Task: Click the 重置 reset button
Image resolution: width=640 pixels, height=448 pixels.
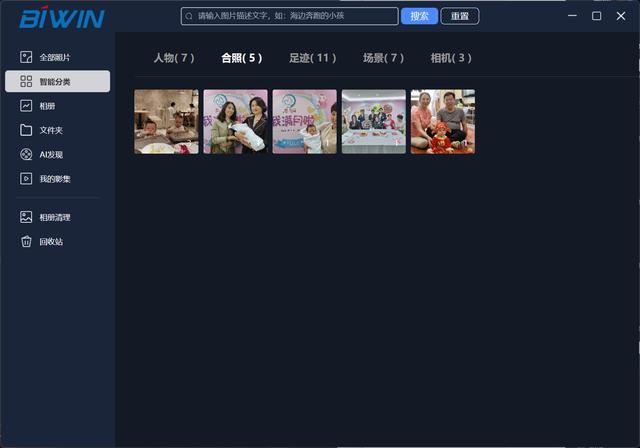Action: pos(460,16)
